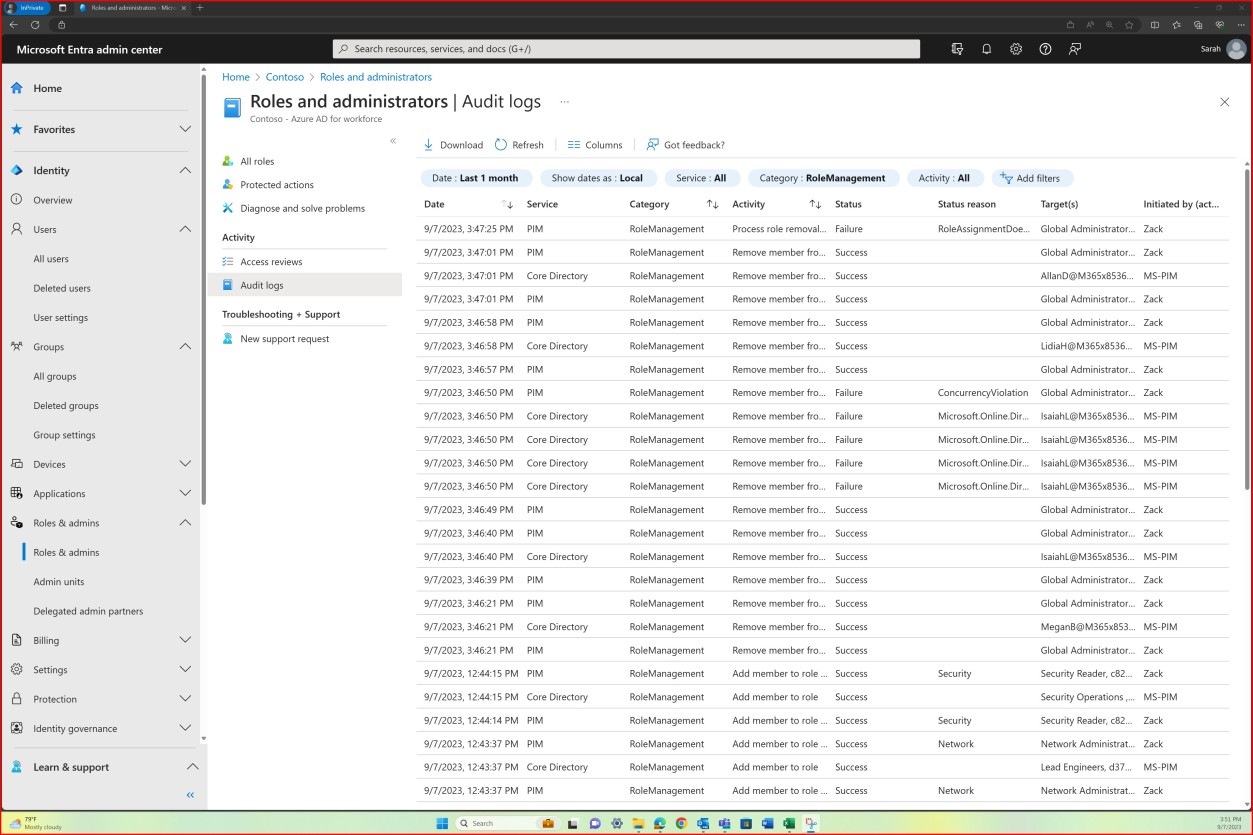
Task: Open the Copilot icon next to help
Action: click(x=1073, y=48)
